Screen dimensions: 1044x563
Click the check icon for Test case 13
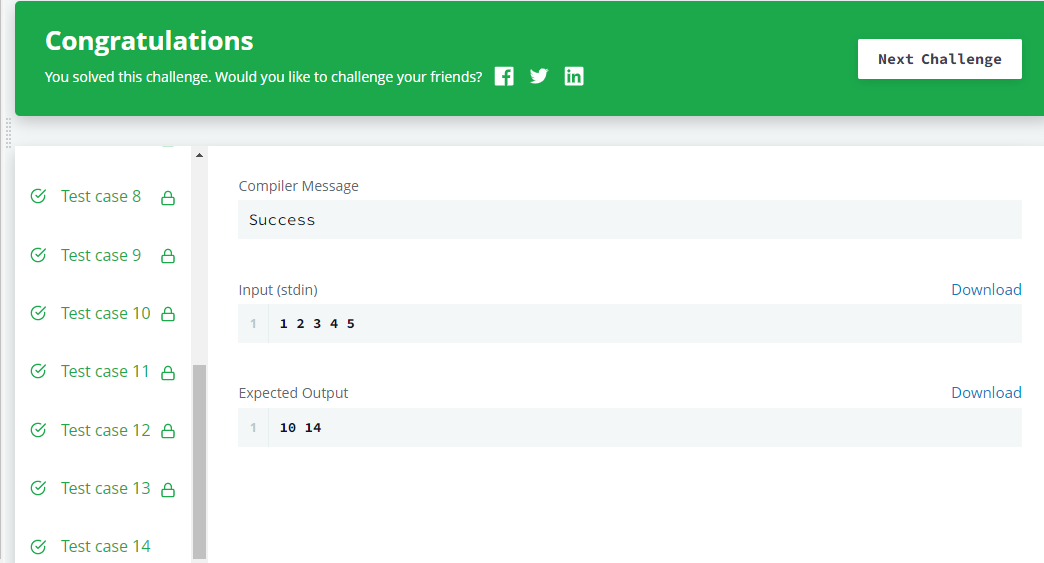click(39, 488)
